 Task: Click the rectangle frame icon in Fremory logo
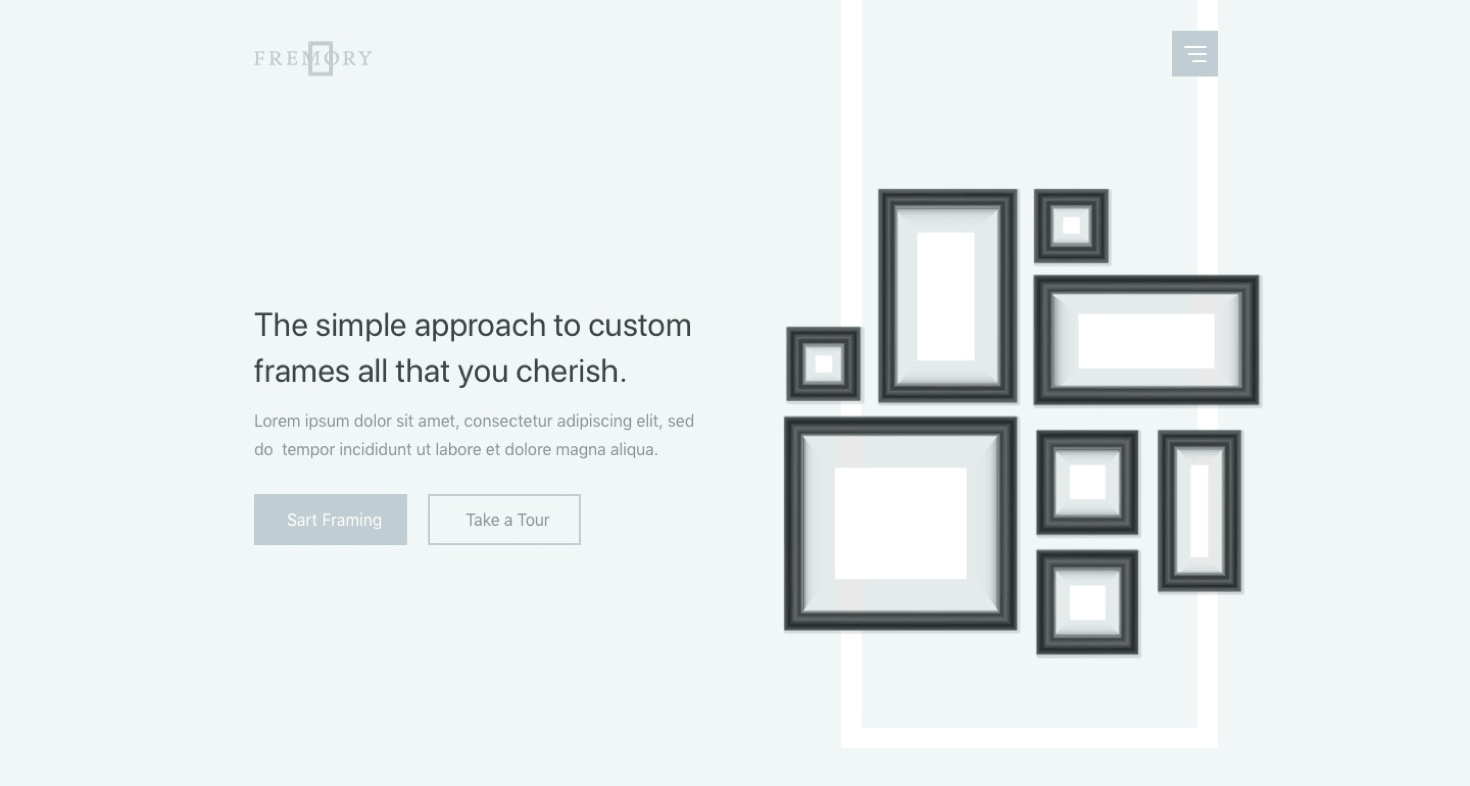point(320,58)
